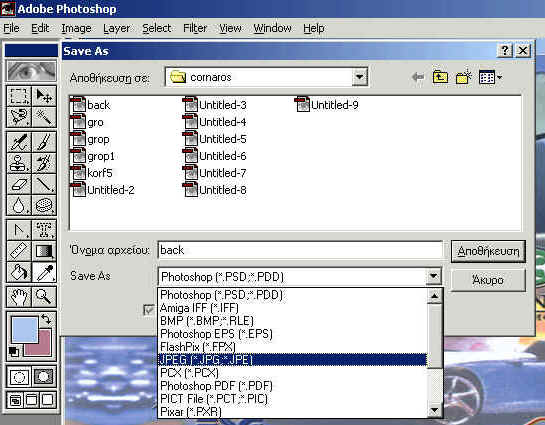Select the Paint Bucket tool
Viewport: 545px width, 425px height.
pyautogui.click(x=18, y=272)
